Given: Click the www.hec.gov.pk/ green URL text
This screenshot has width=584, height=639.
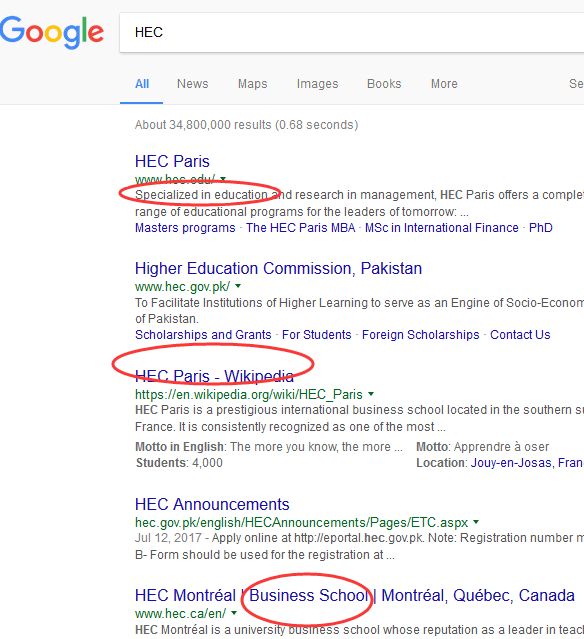Looking at the screenshot, I should pos(182,286).
